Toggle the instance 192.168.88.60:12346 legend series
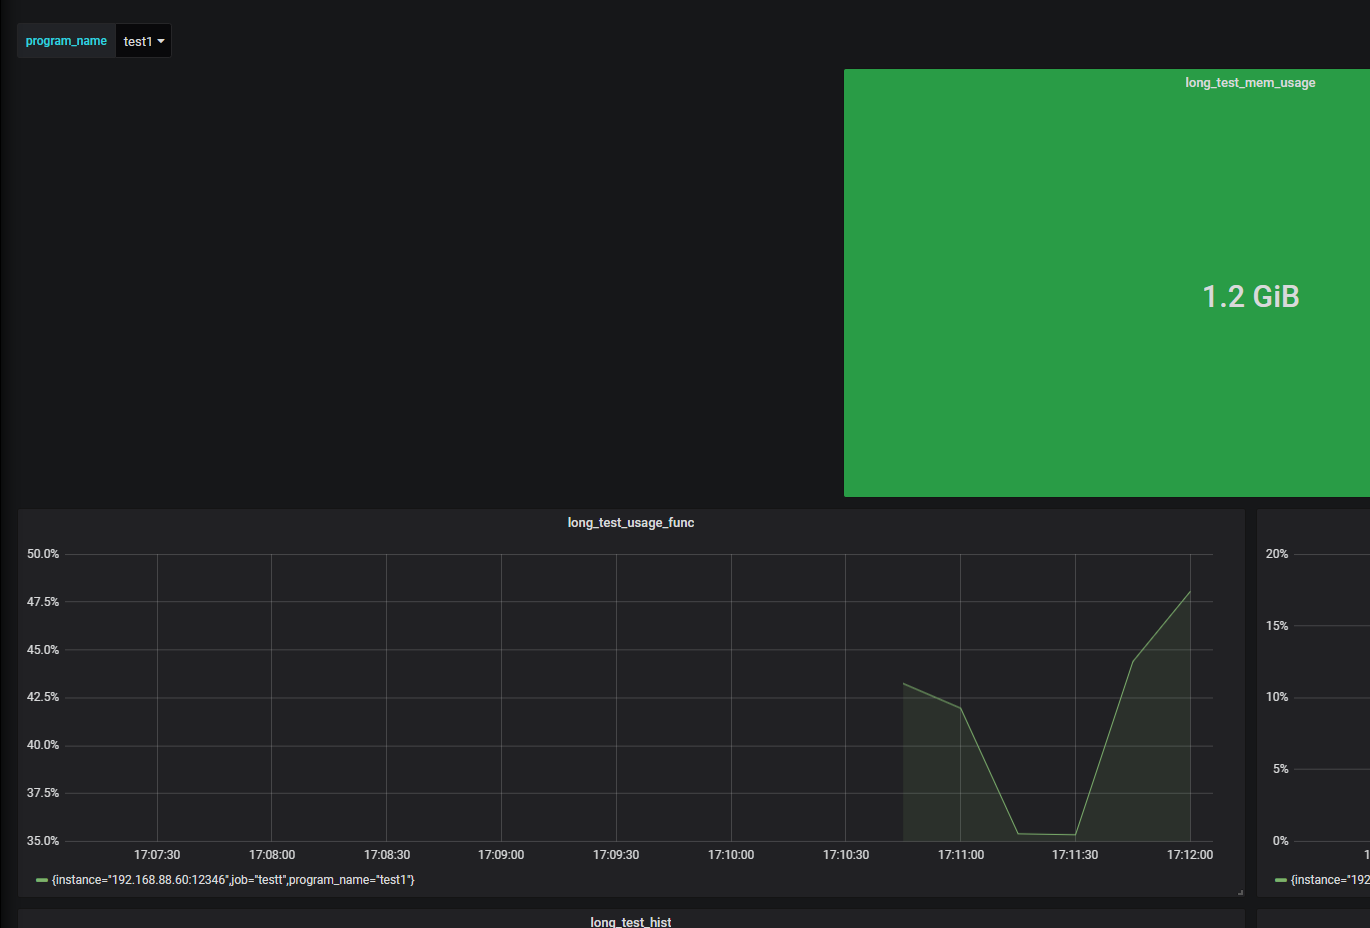This screenshot has width=1370, height=928. (x=233, y=880)
